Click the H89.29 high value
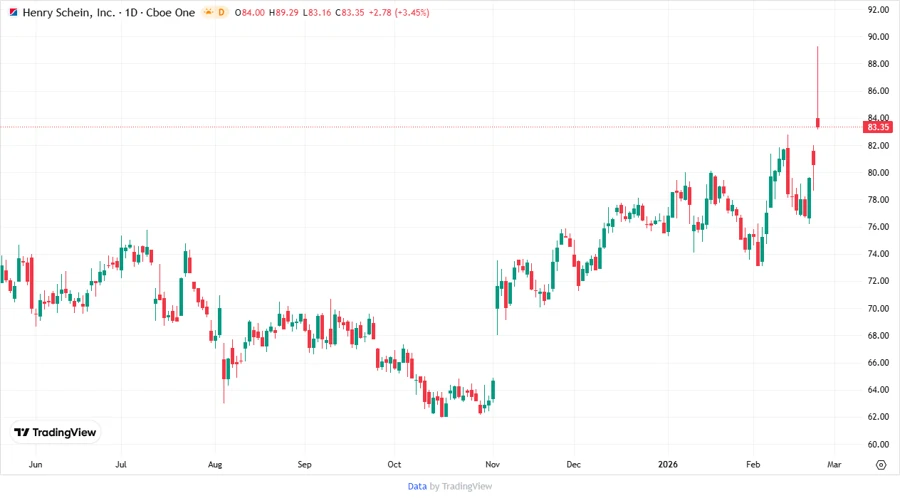The width and height of the screenshot is (900, 498). tap(284, 13)
